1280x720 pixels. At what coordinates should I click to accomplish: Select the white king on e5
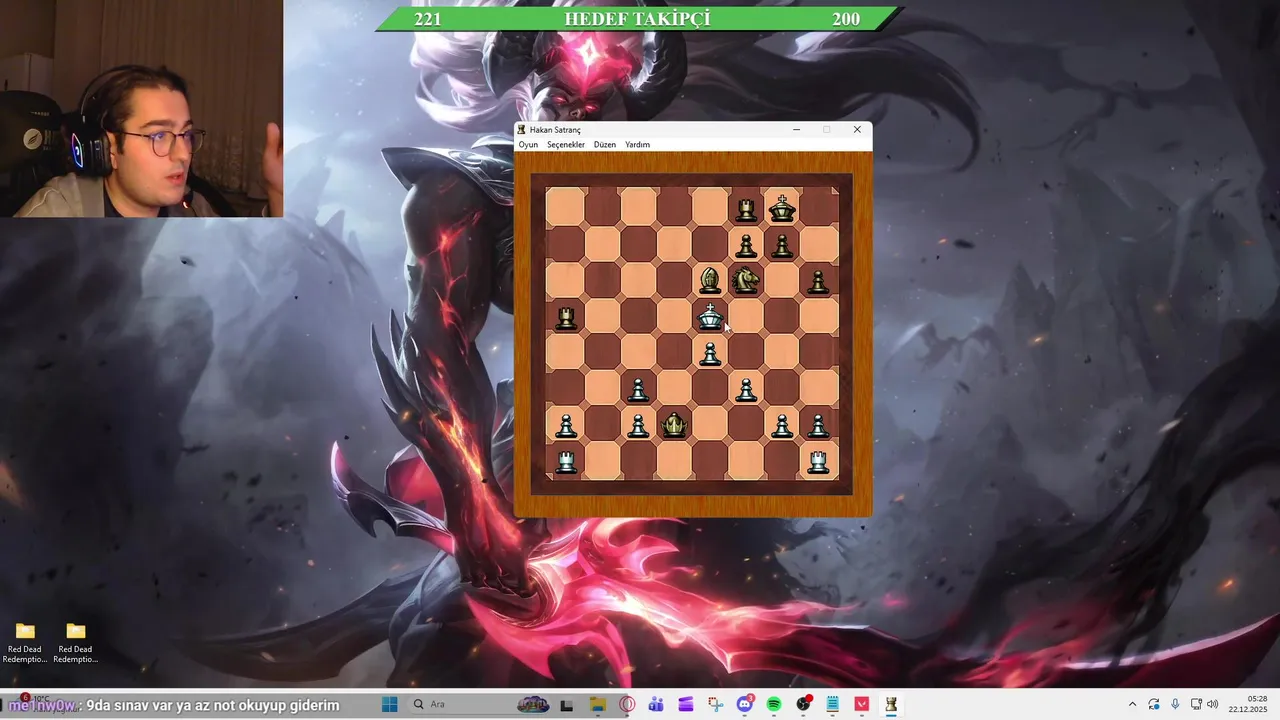coord(710,316)
